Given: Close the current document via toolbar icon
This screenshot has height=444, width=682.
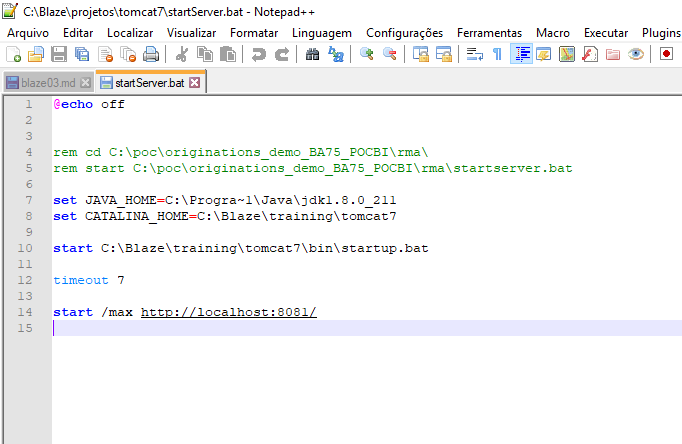Looking at the screenshot, I should pyautogui.click(x=105, y=54).
